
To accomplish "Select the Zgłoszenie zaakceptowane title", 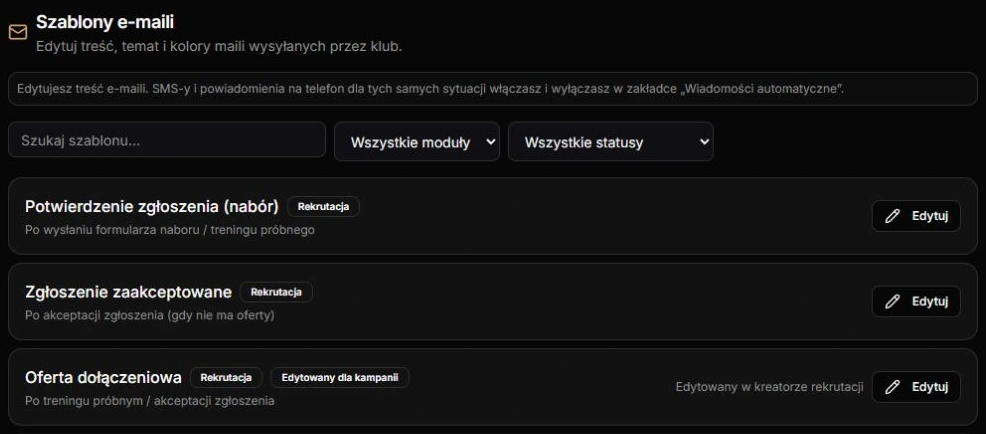I will click(128, 292).
